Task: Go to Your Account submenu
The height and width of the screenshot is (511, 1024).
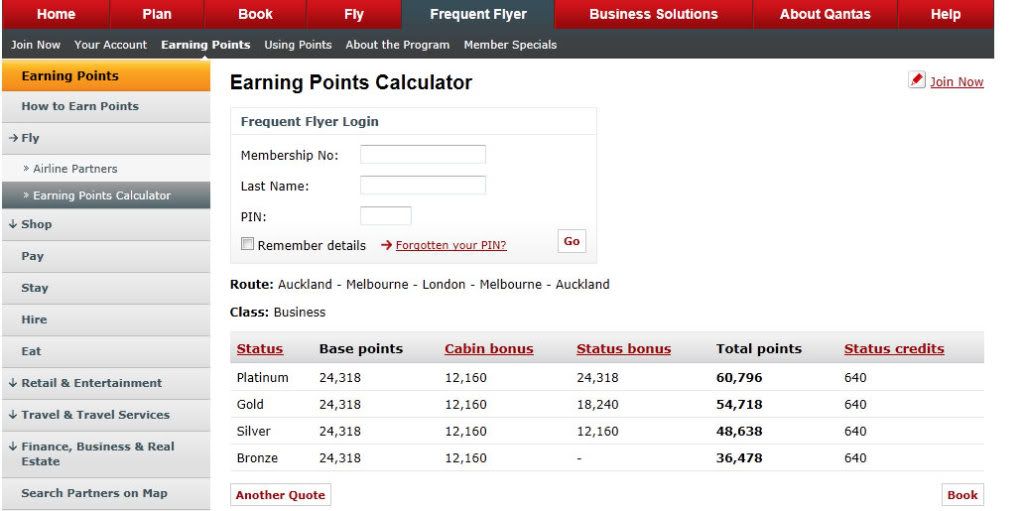Action: coord(110,45)
